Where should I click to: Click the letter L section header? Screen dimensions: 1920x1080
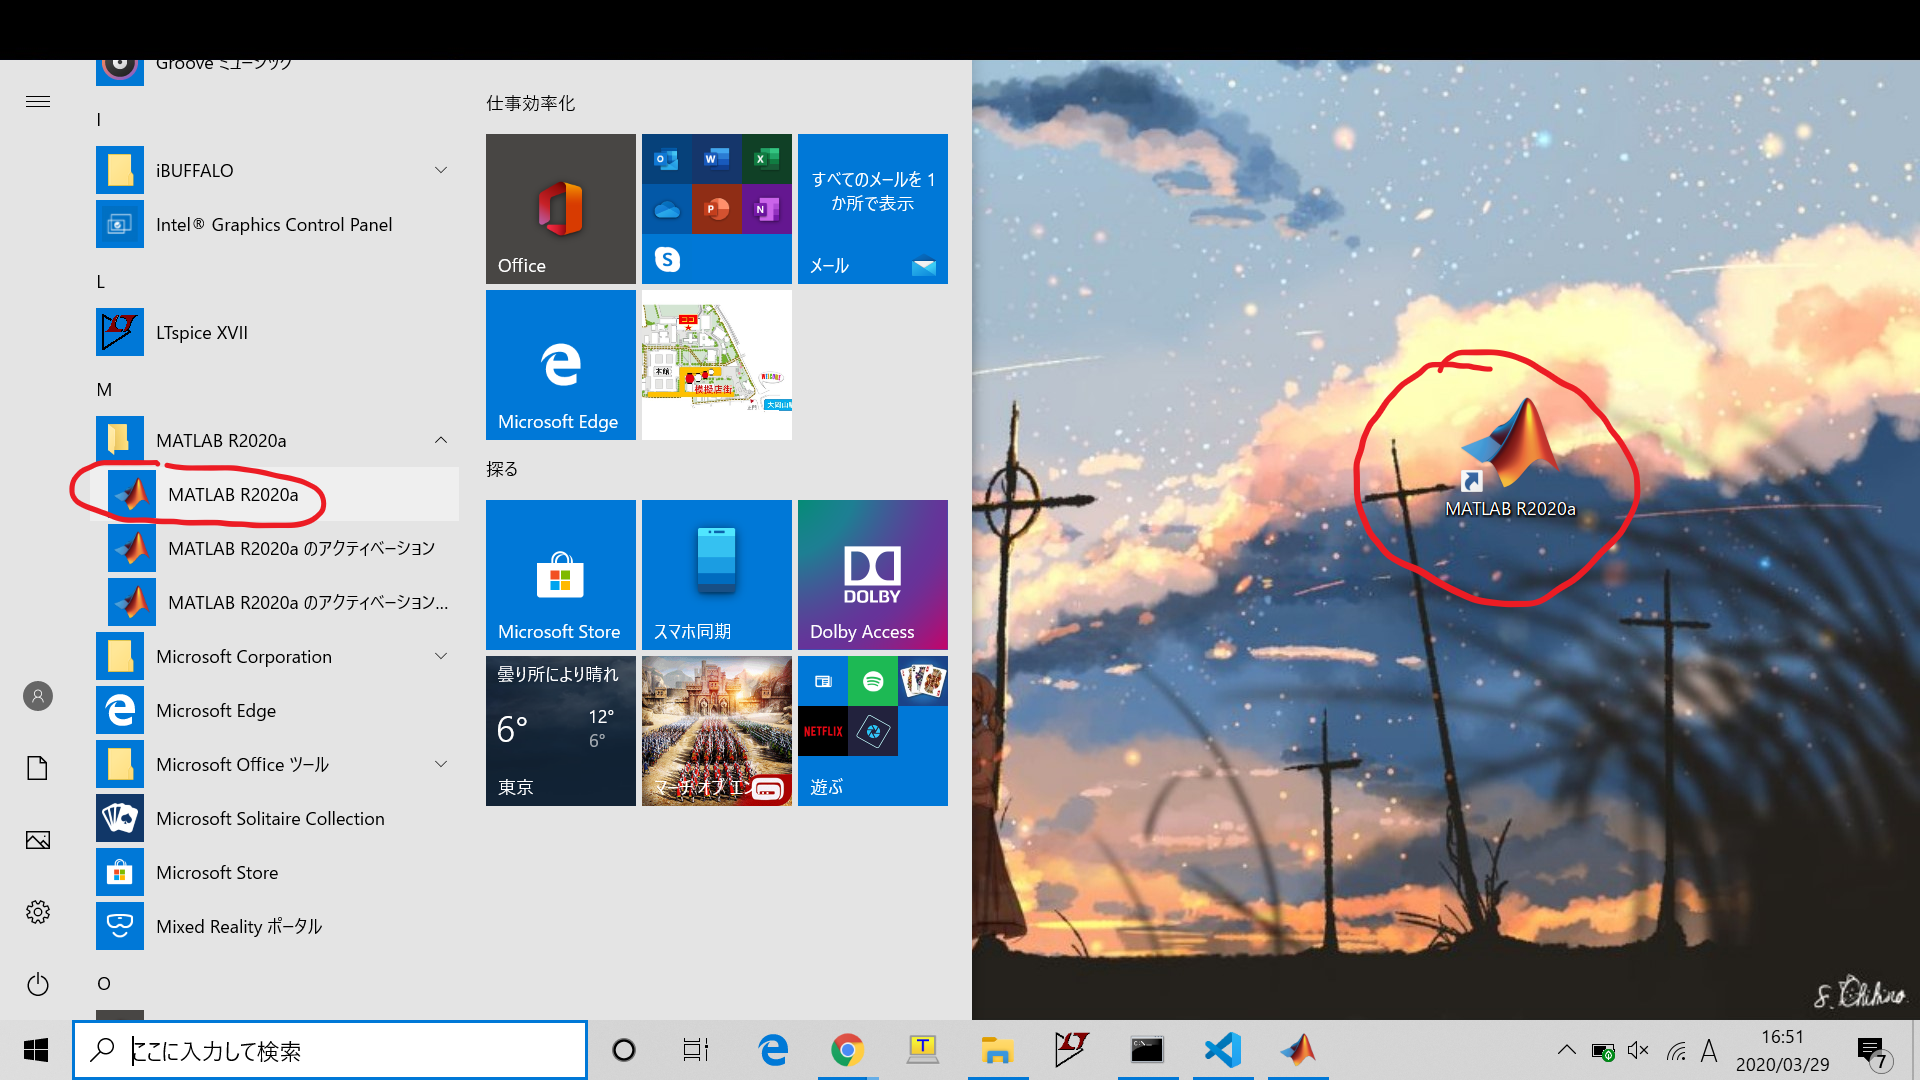101,282
